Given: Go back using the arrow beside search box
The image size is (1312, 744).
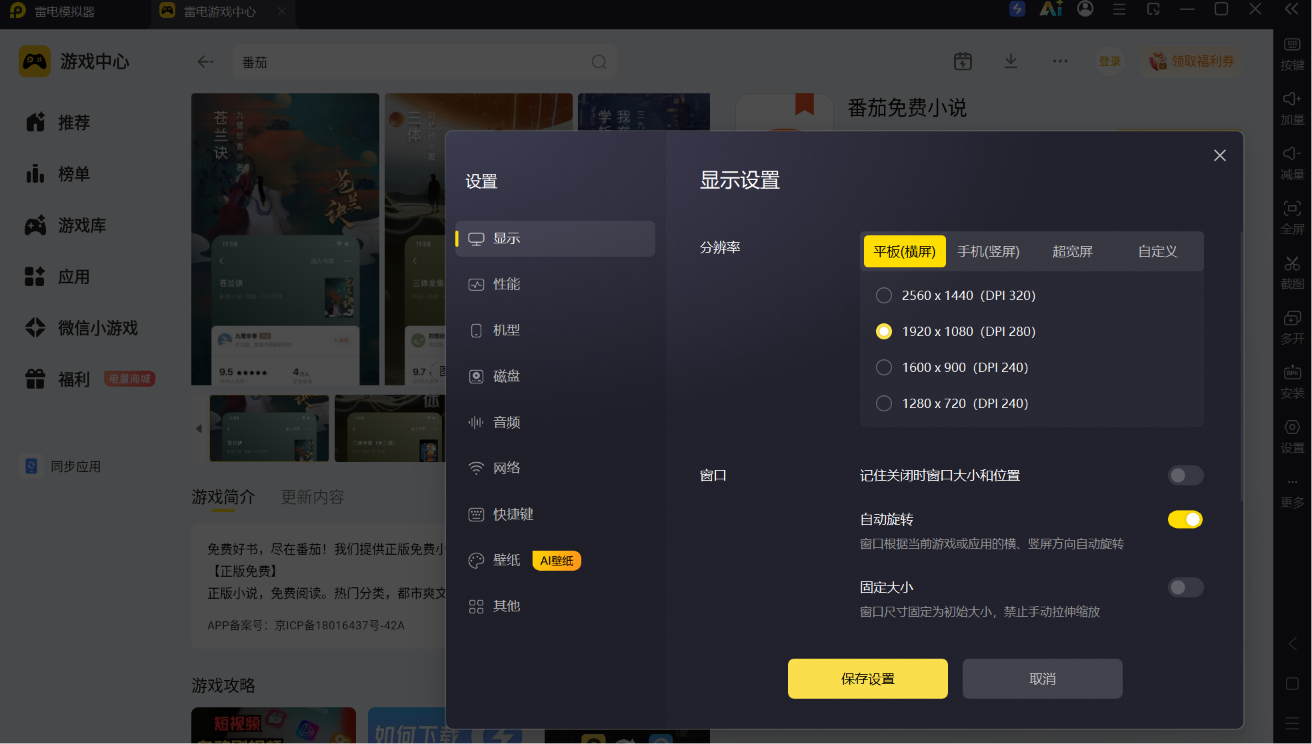Looking at the screenshot, I should [205, 62].
